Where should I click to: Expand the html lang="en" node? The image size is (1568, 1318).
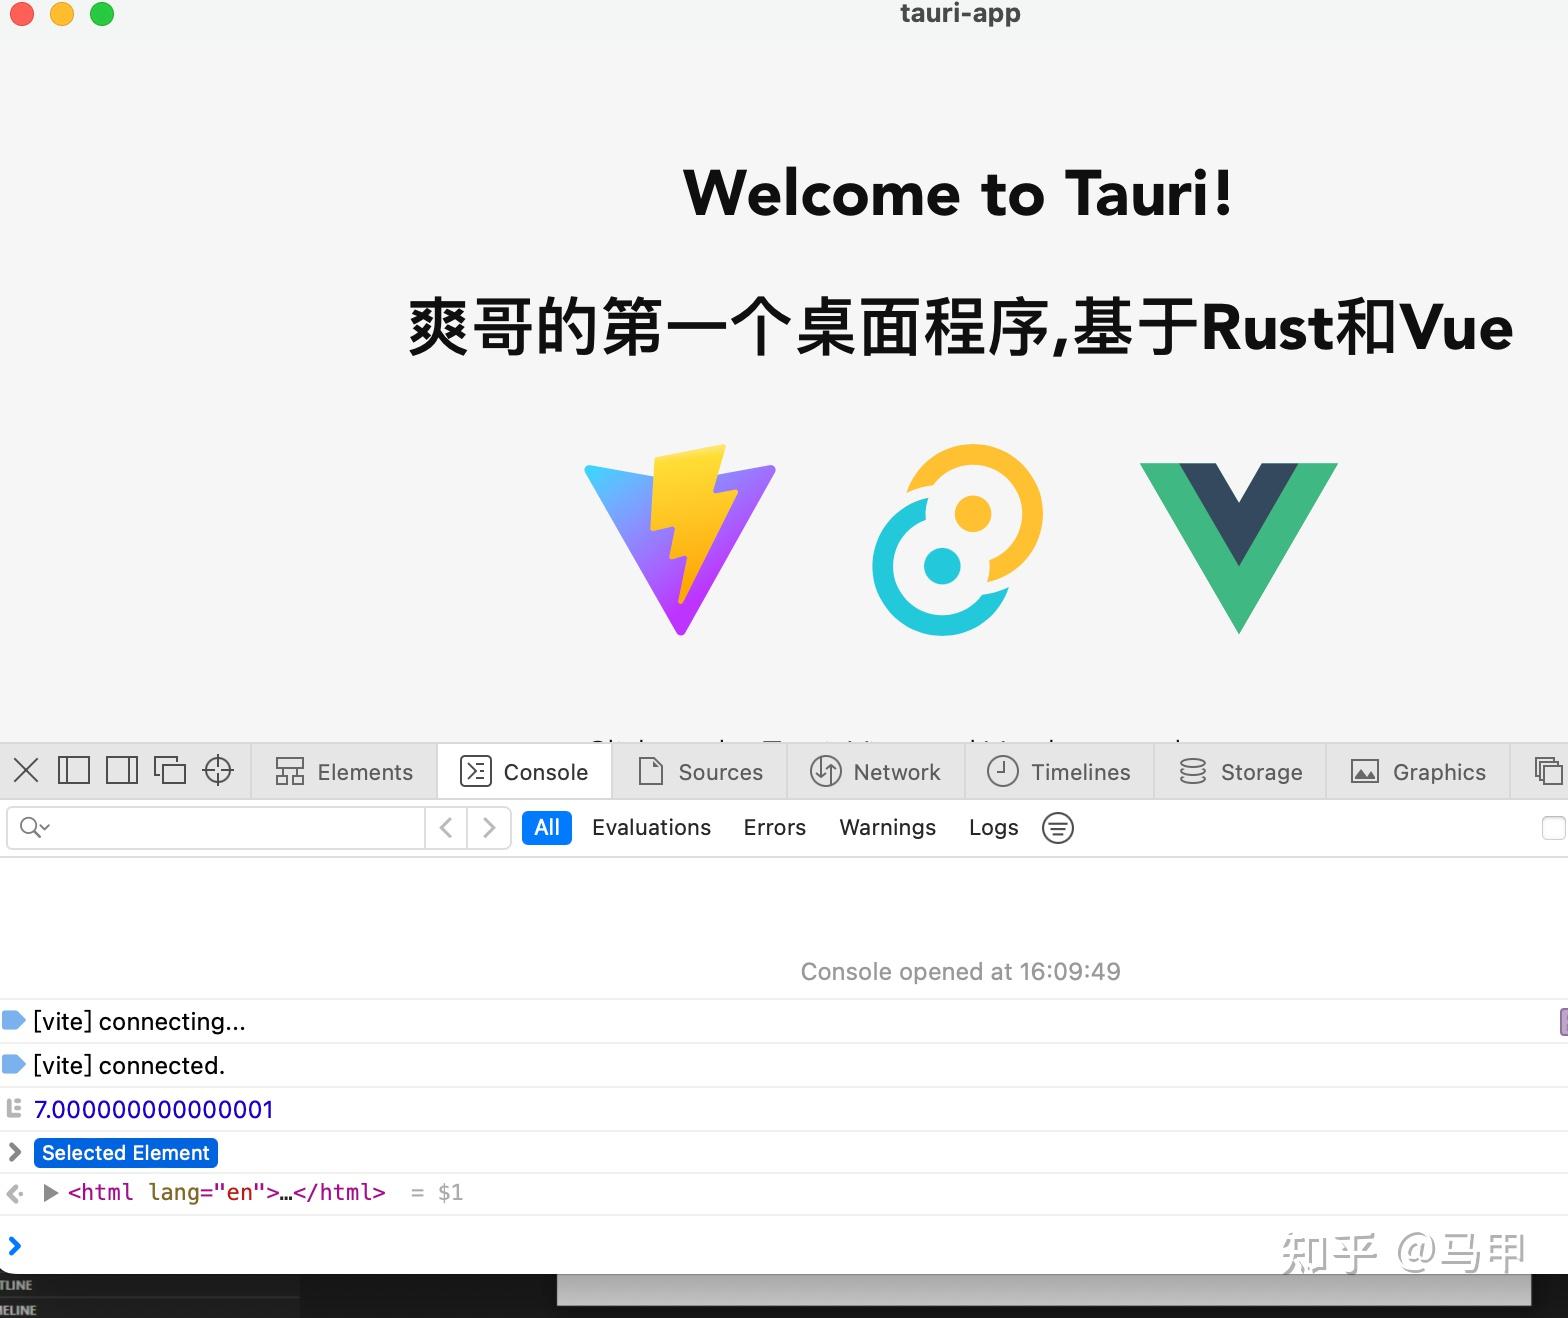50,1192
